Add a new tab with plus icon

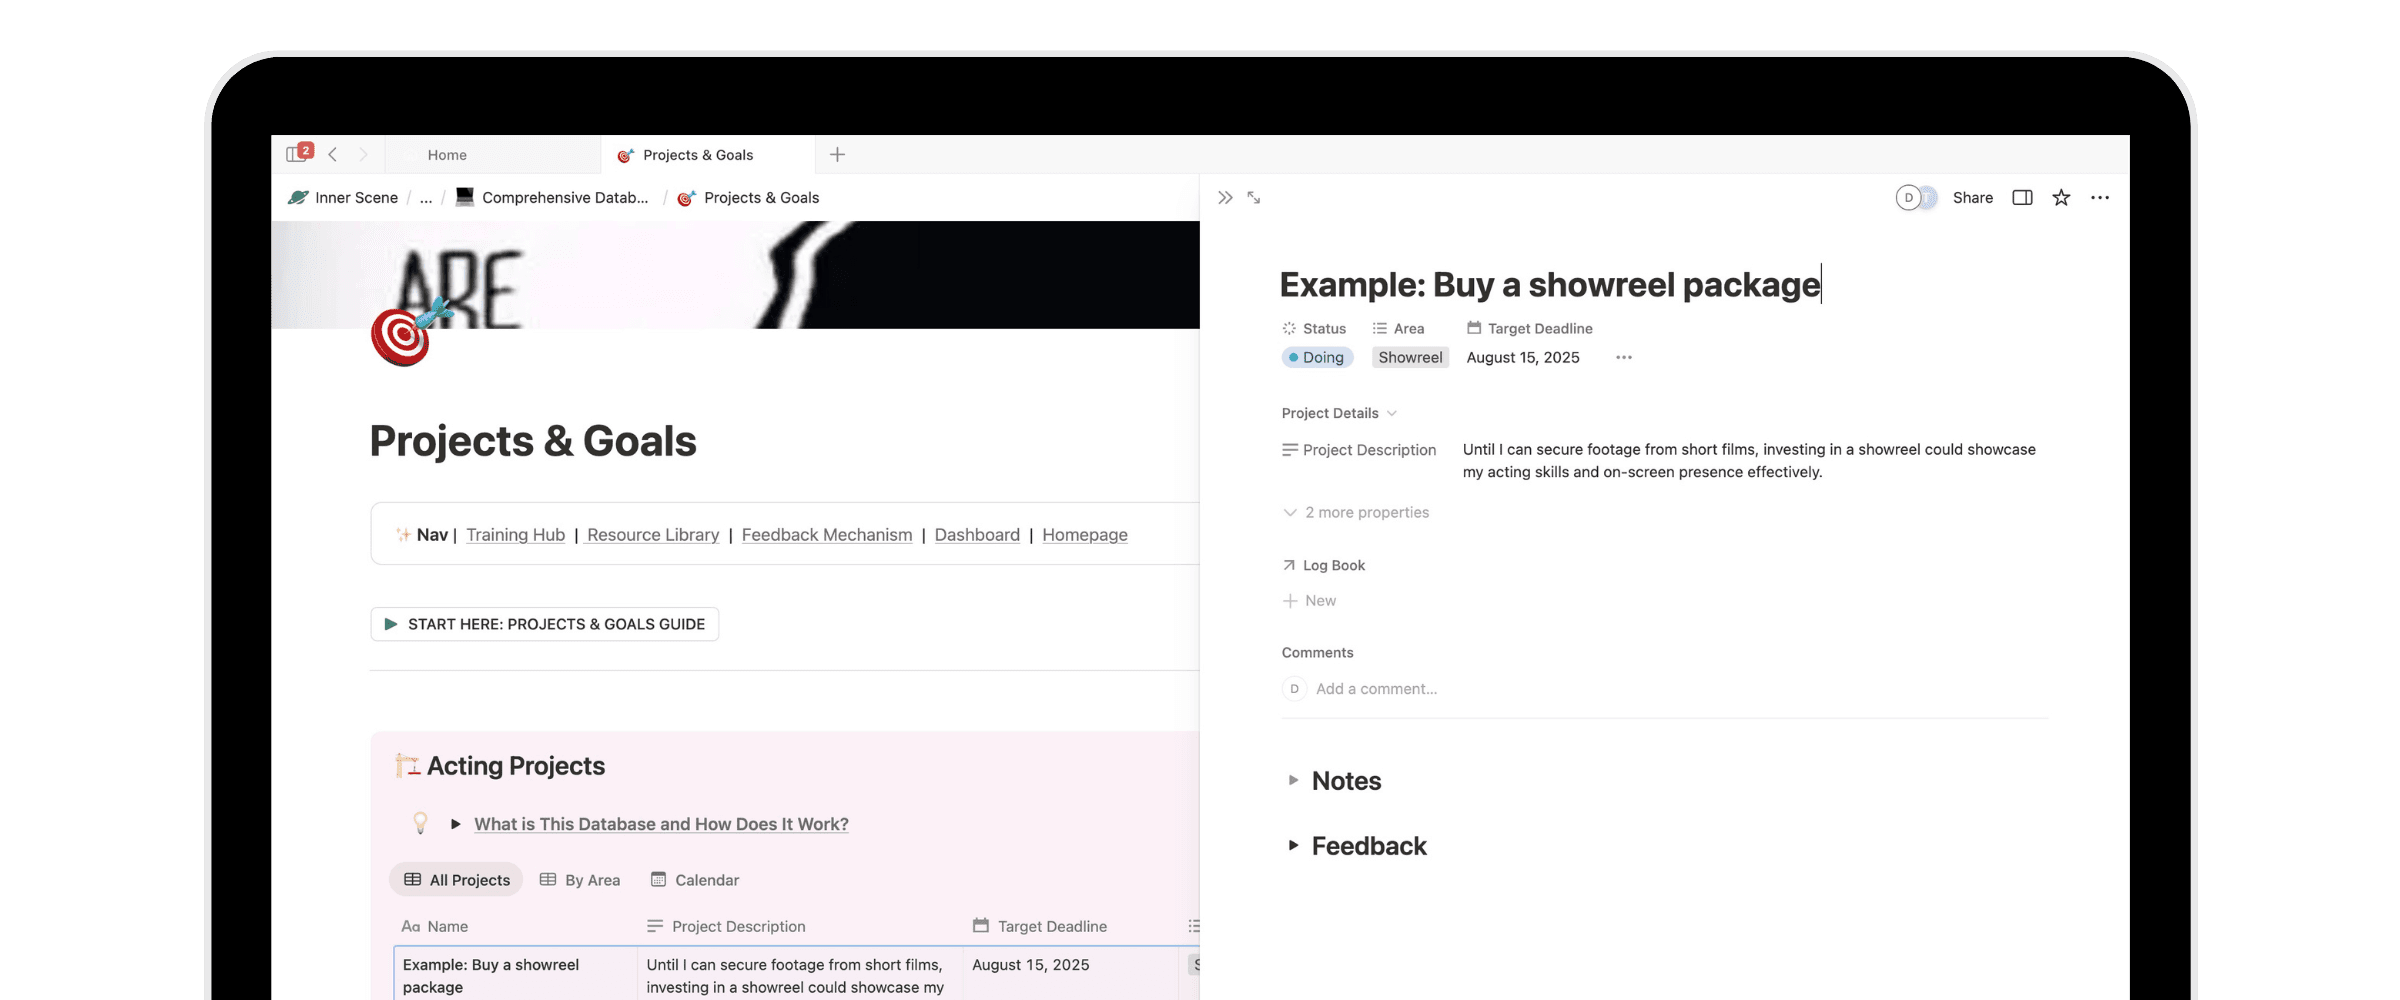tap(837, 155)
